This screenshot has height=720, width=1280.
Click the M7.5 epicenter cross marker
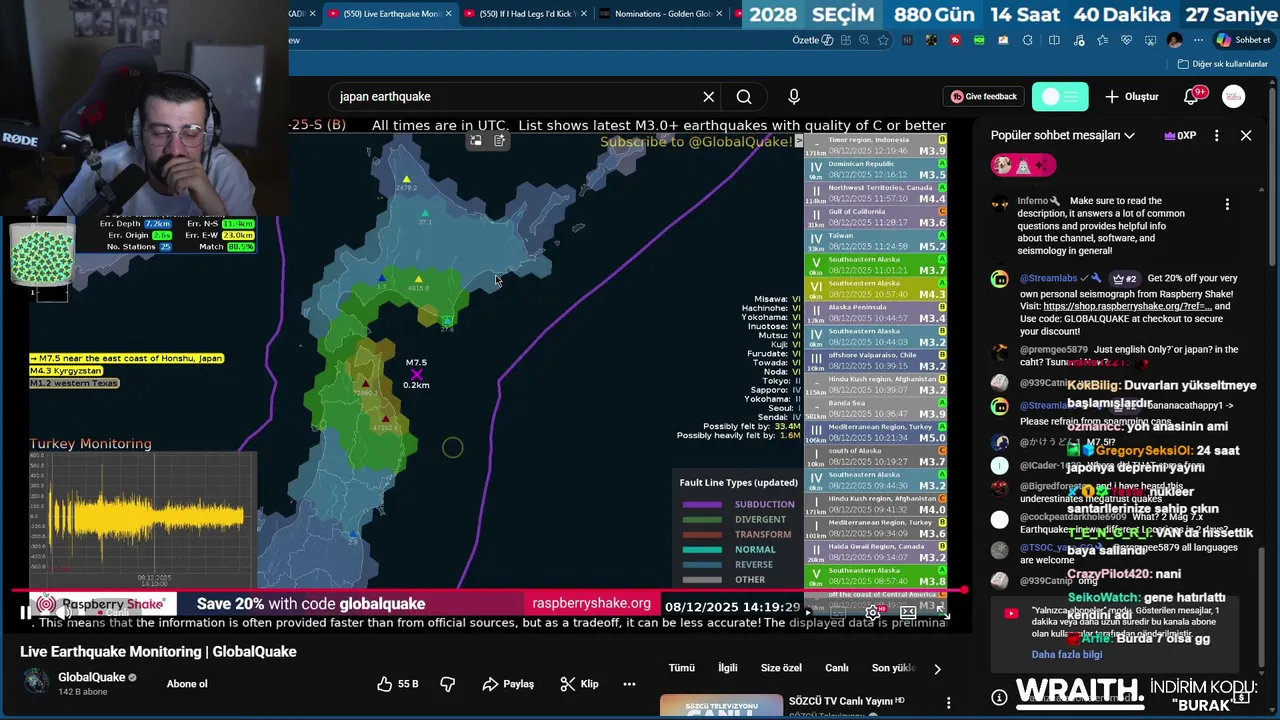coord(417,374)
